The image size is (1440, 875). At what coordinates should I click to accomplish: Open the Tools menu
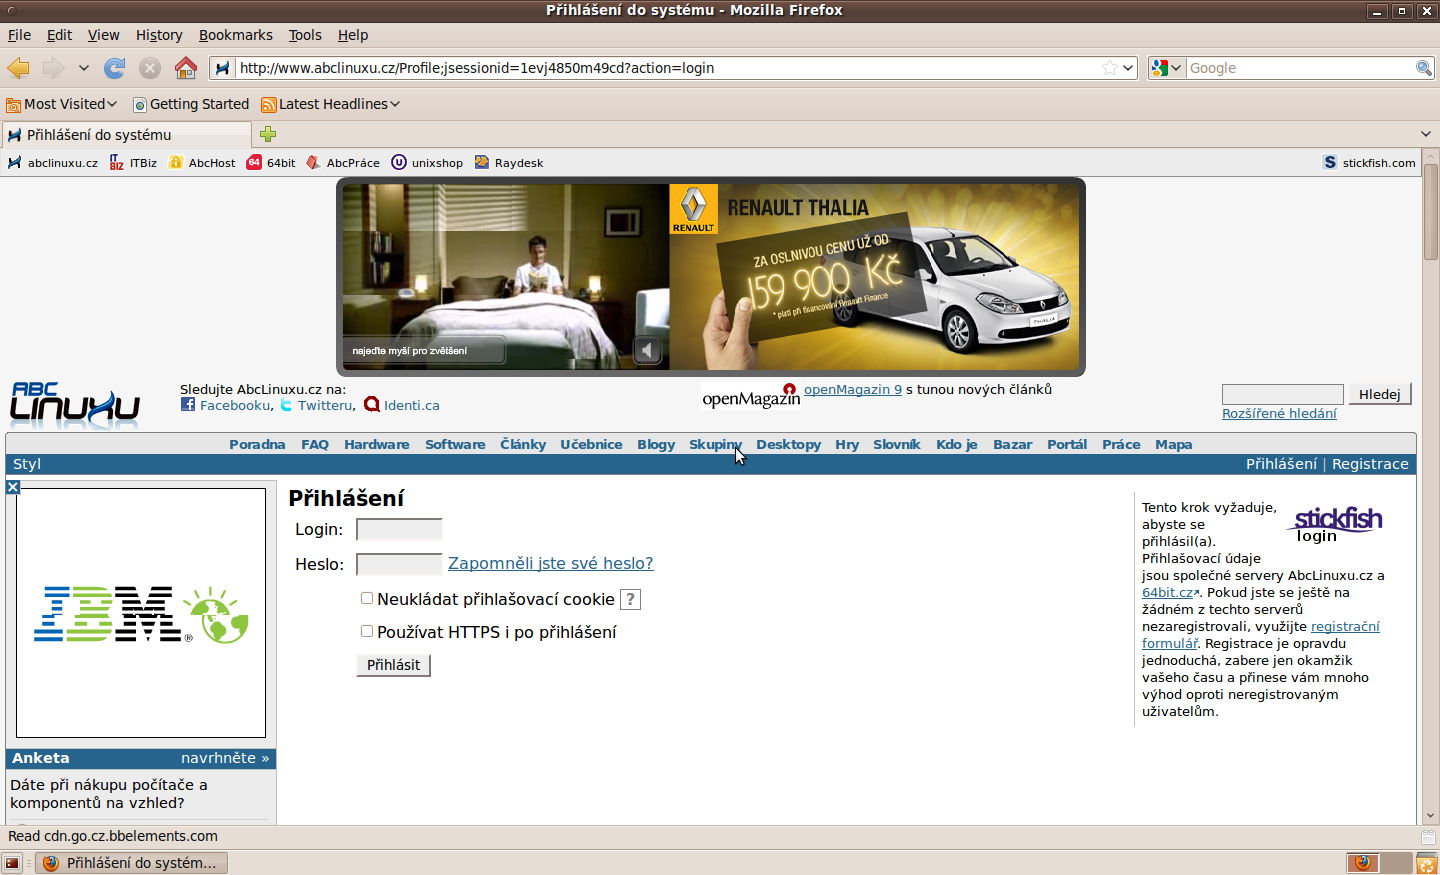[x=305, y=35]
